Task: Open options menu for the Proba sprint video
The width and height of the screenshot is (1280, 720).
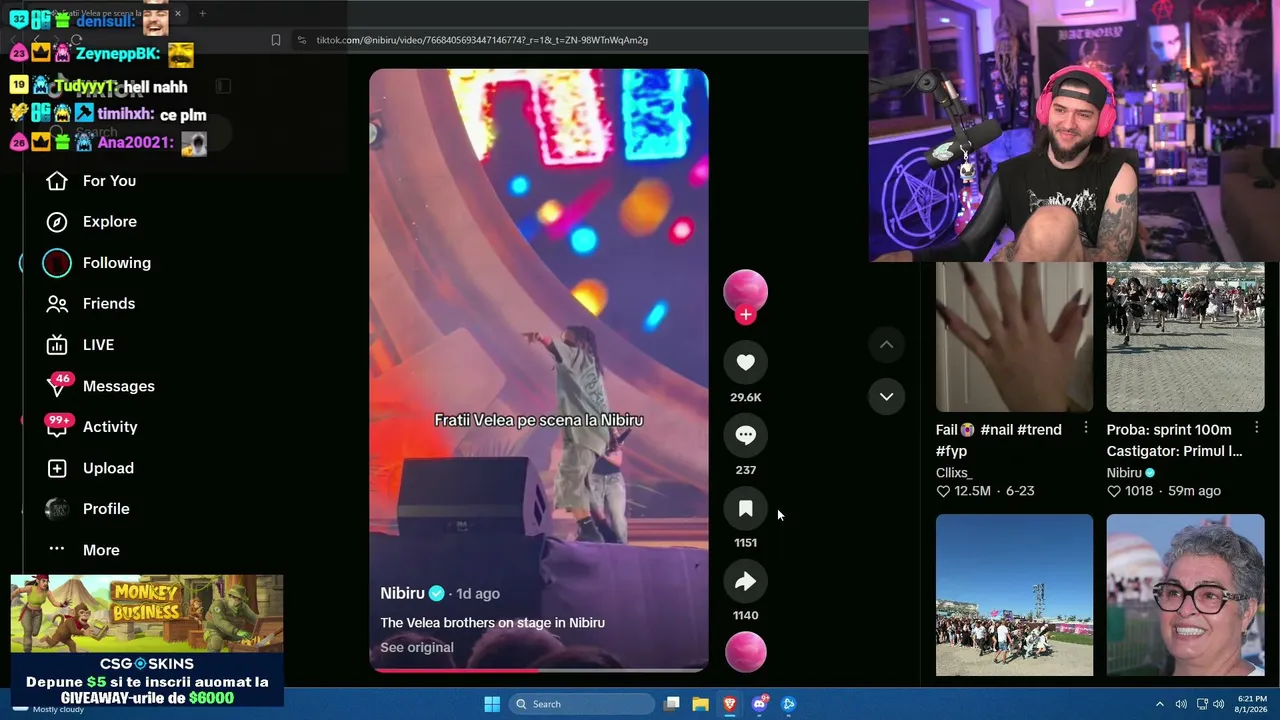Action: click(1257, 428)
